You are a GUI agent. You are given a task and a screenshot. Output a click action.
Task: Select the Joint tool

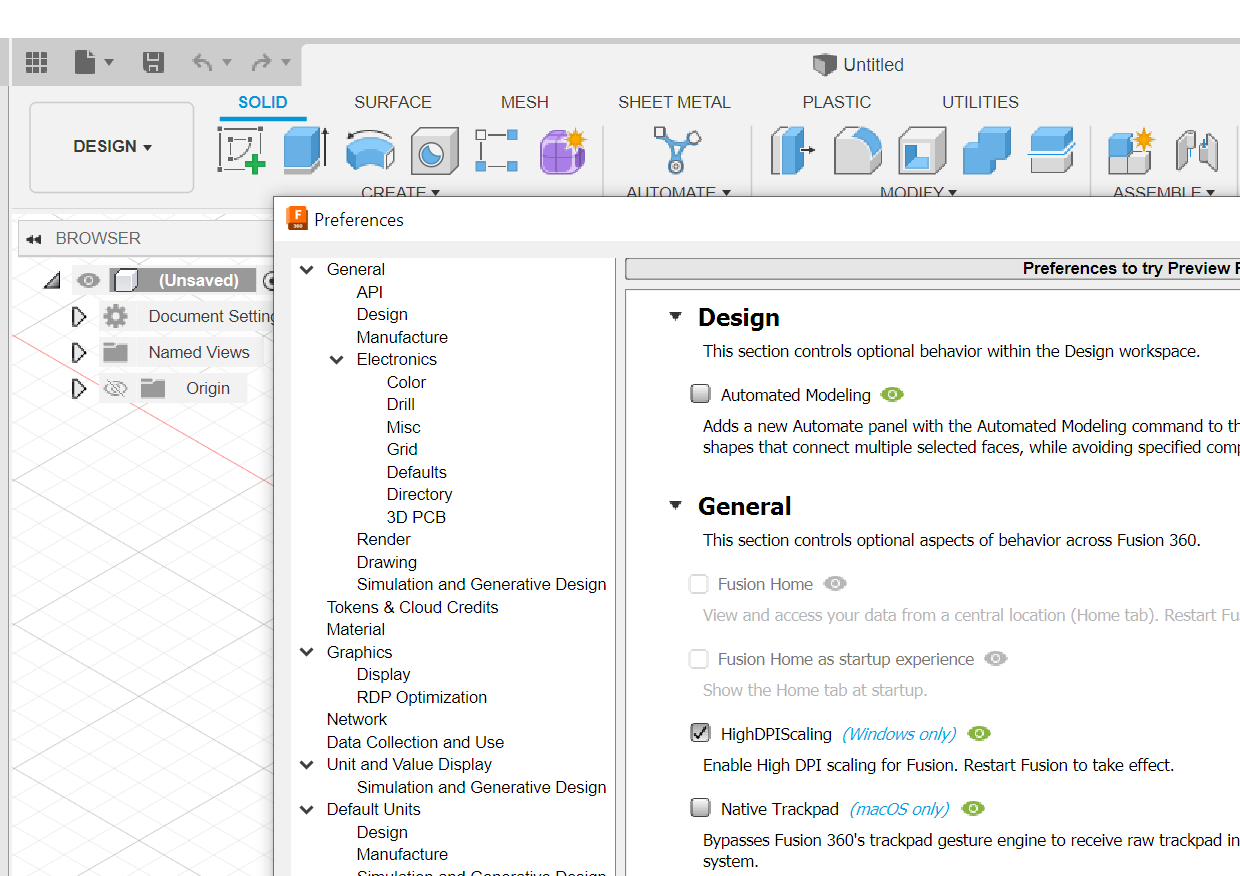[1196, 150]
